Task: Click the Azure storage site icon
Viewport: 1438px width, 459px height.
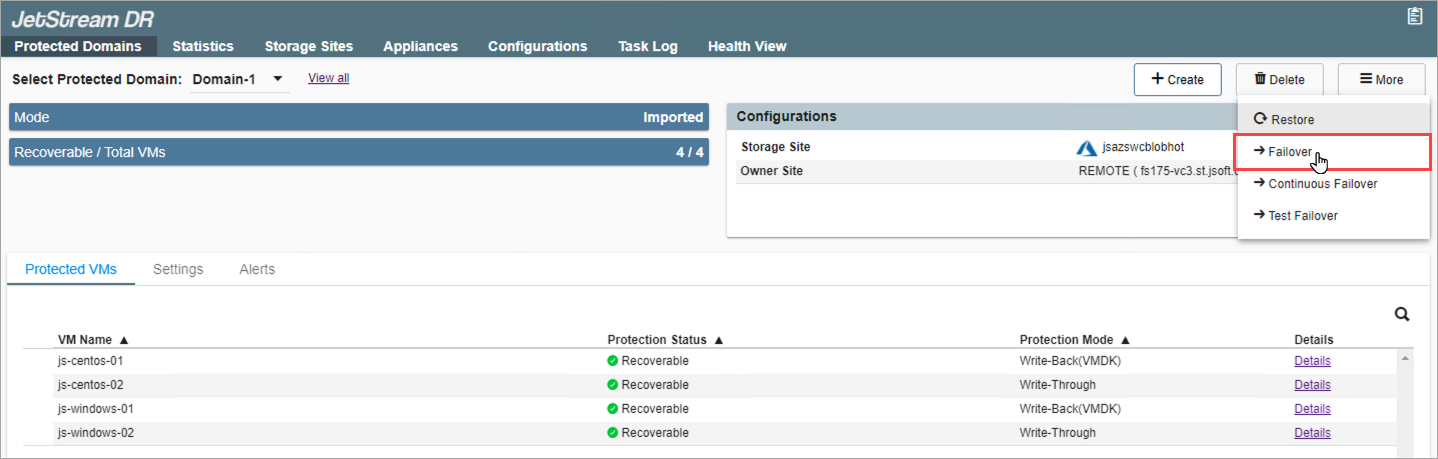Action: click(x=1087, y=148)
